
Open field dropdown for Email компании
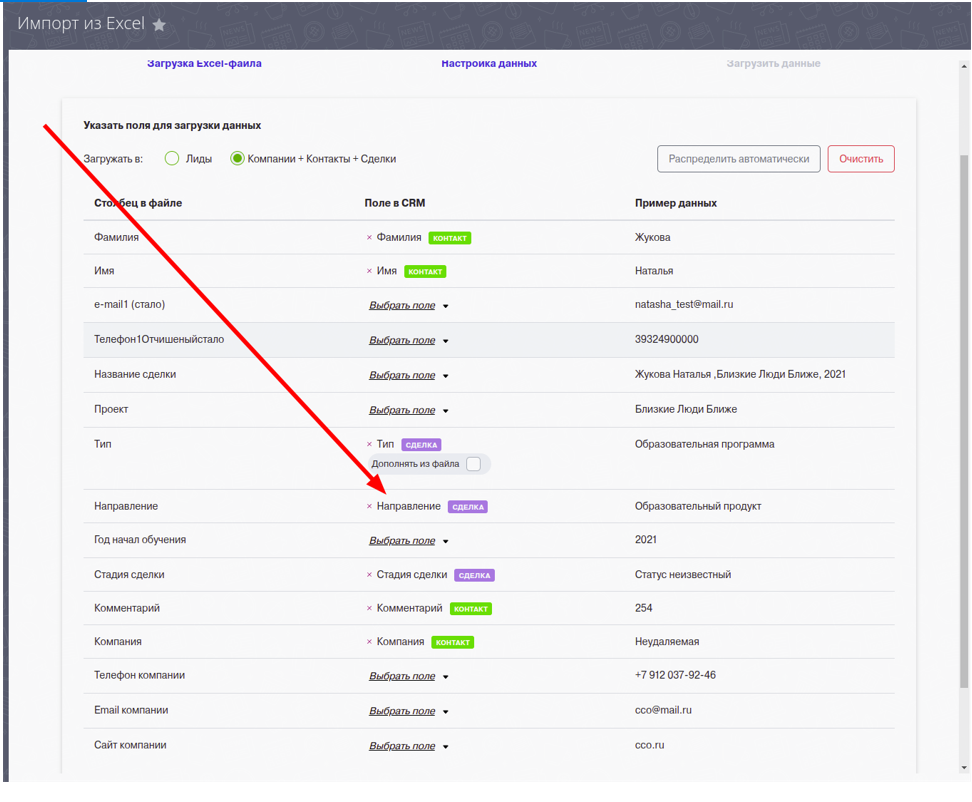tap(409, 711)
